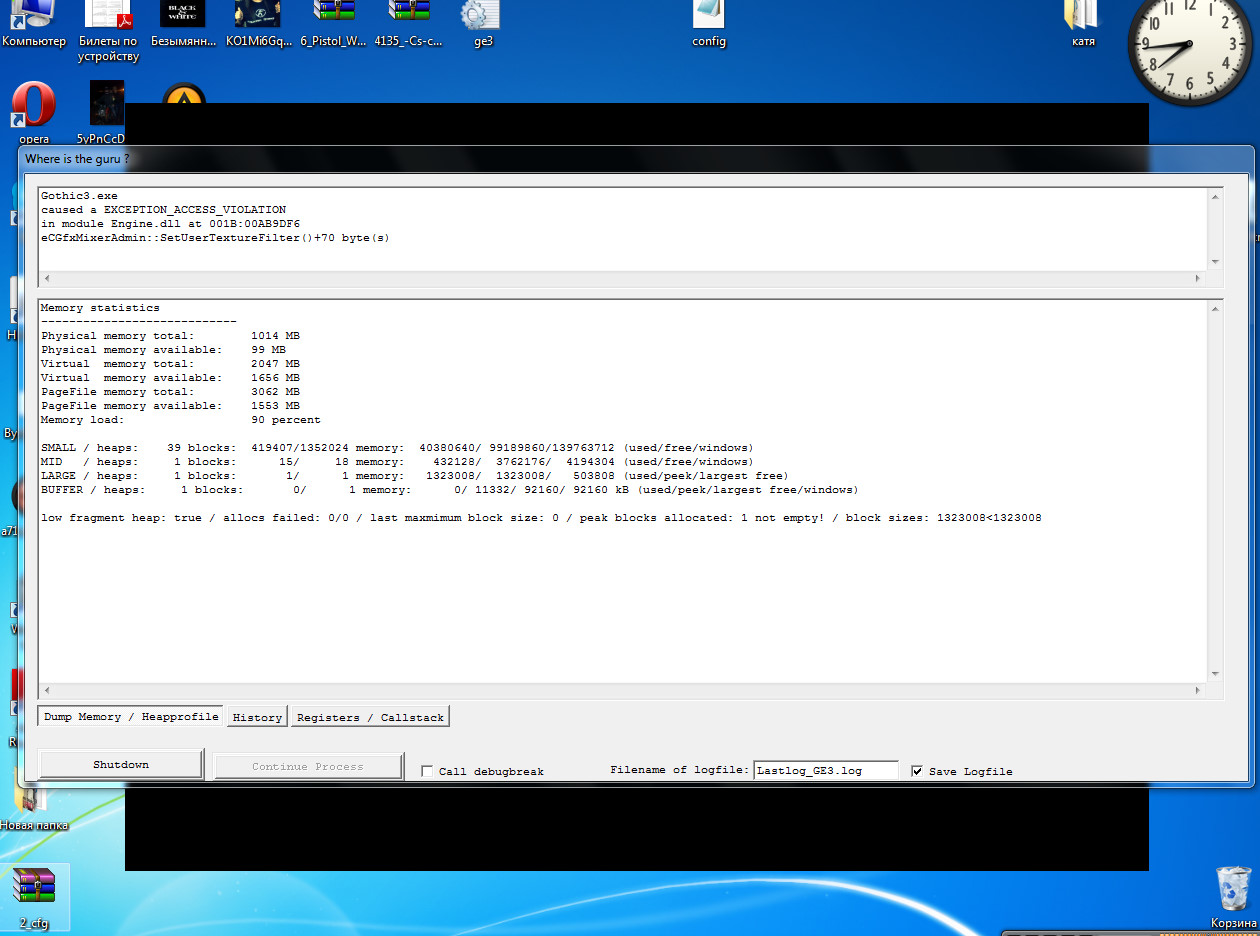Viewport: 1260px width, 936px height.
Task: Click the "MID / heaps" row
Action: pyautogui.click(x=397, y=462)
